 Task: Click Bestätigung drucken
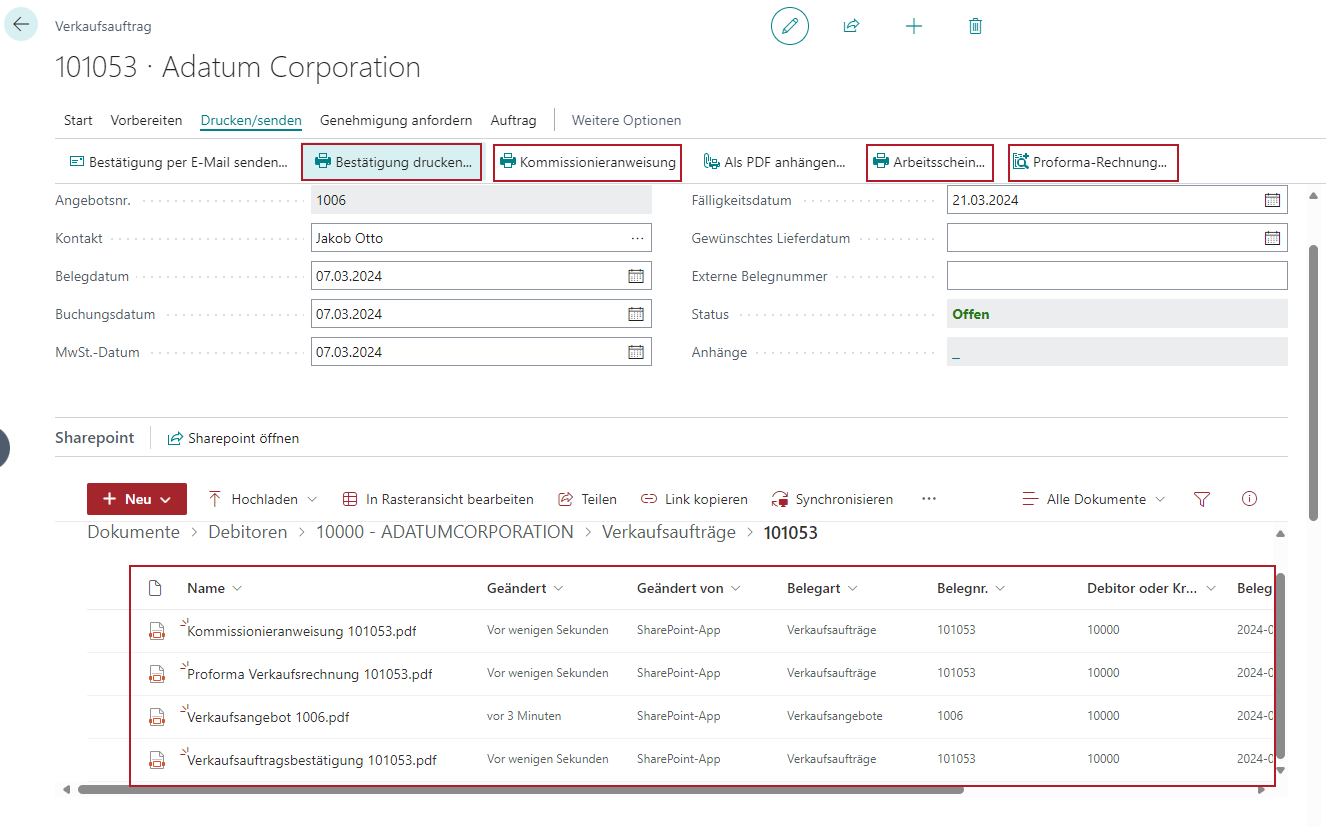pos(392,162)
